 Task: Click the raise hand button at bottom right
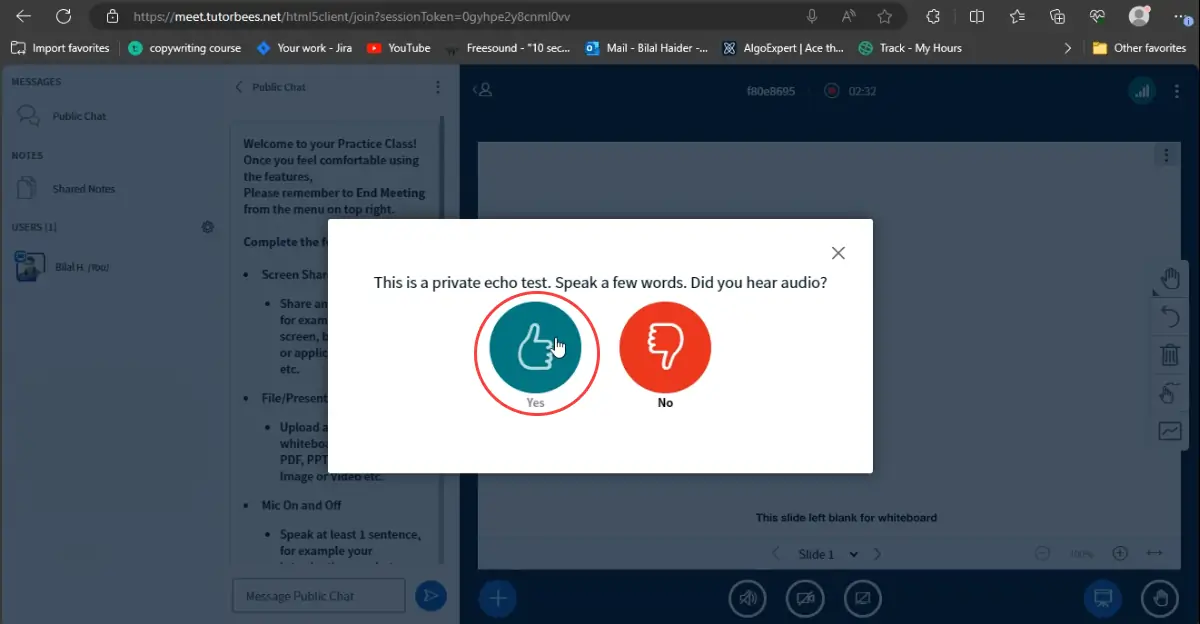pyautogui.click(x=1160, y=598)
